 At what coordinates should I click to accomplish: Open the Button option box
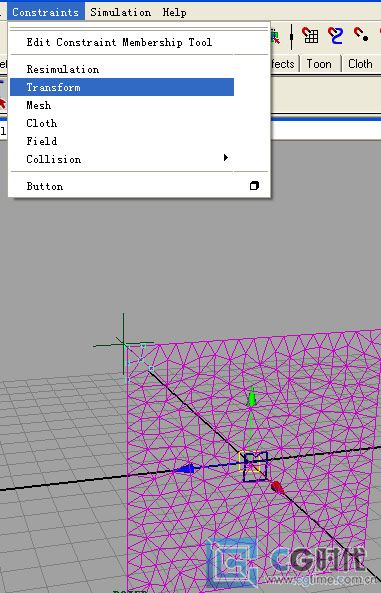pyautogui.click(x=254, y=185)
